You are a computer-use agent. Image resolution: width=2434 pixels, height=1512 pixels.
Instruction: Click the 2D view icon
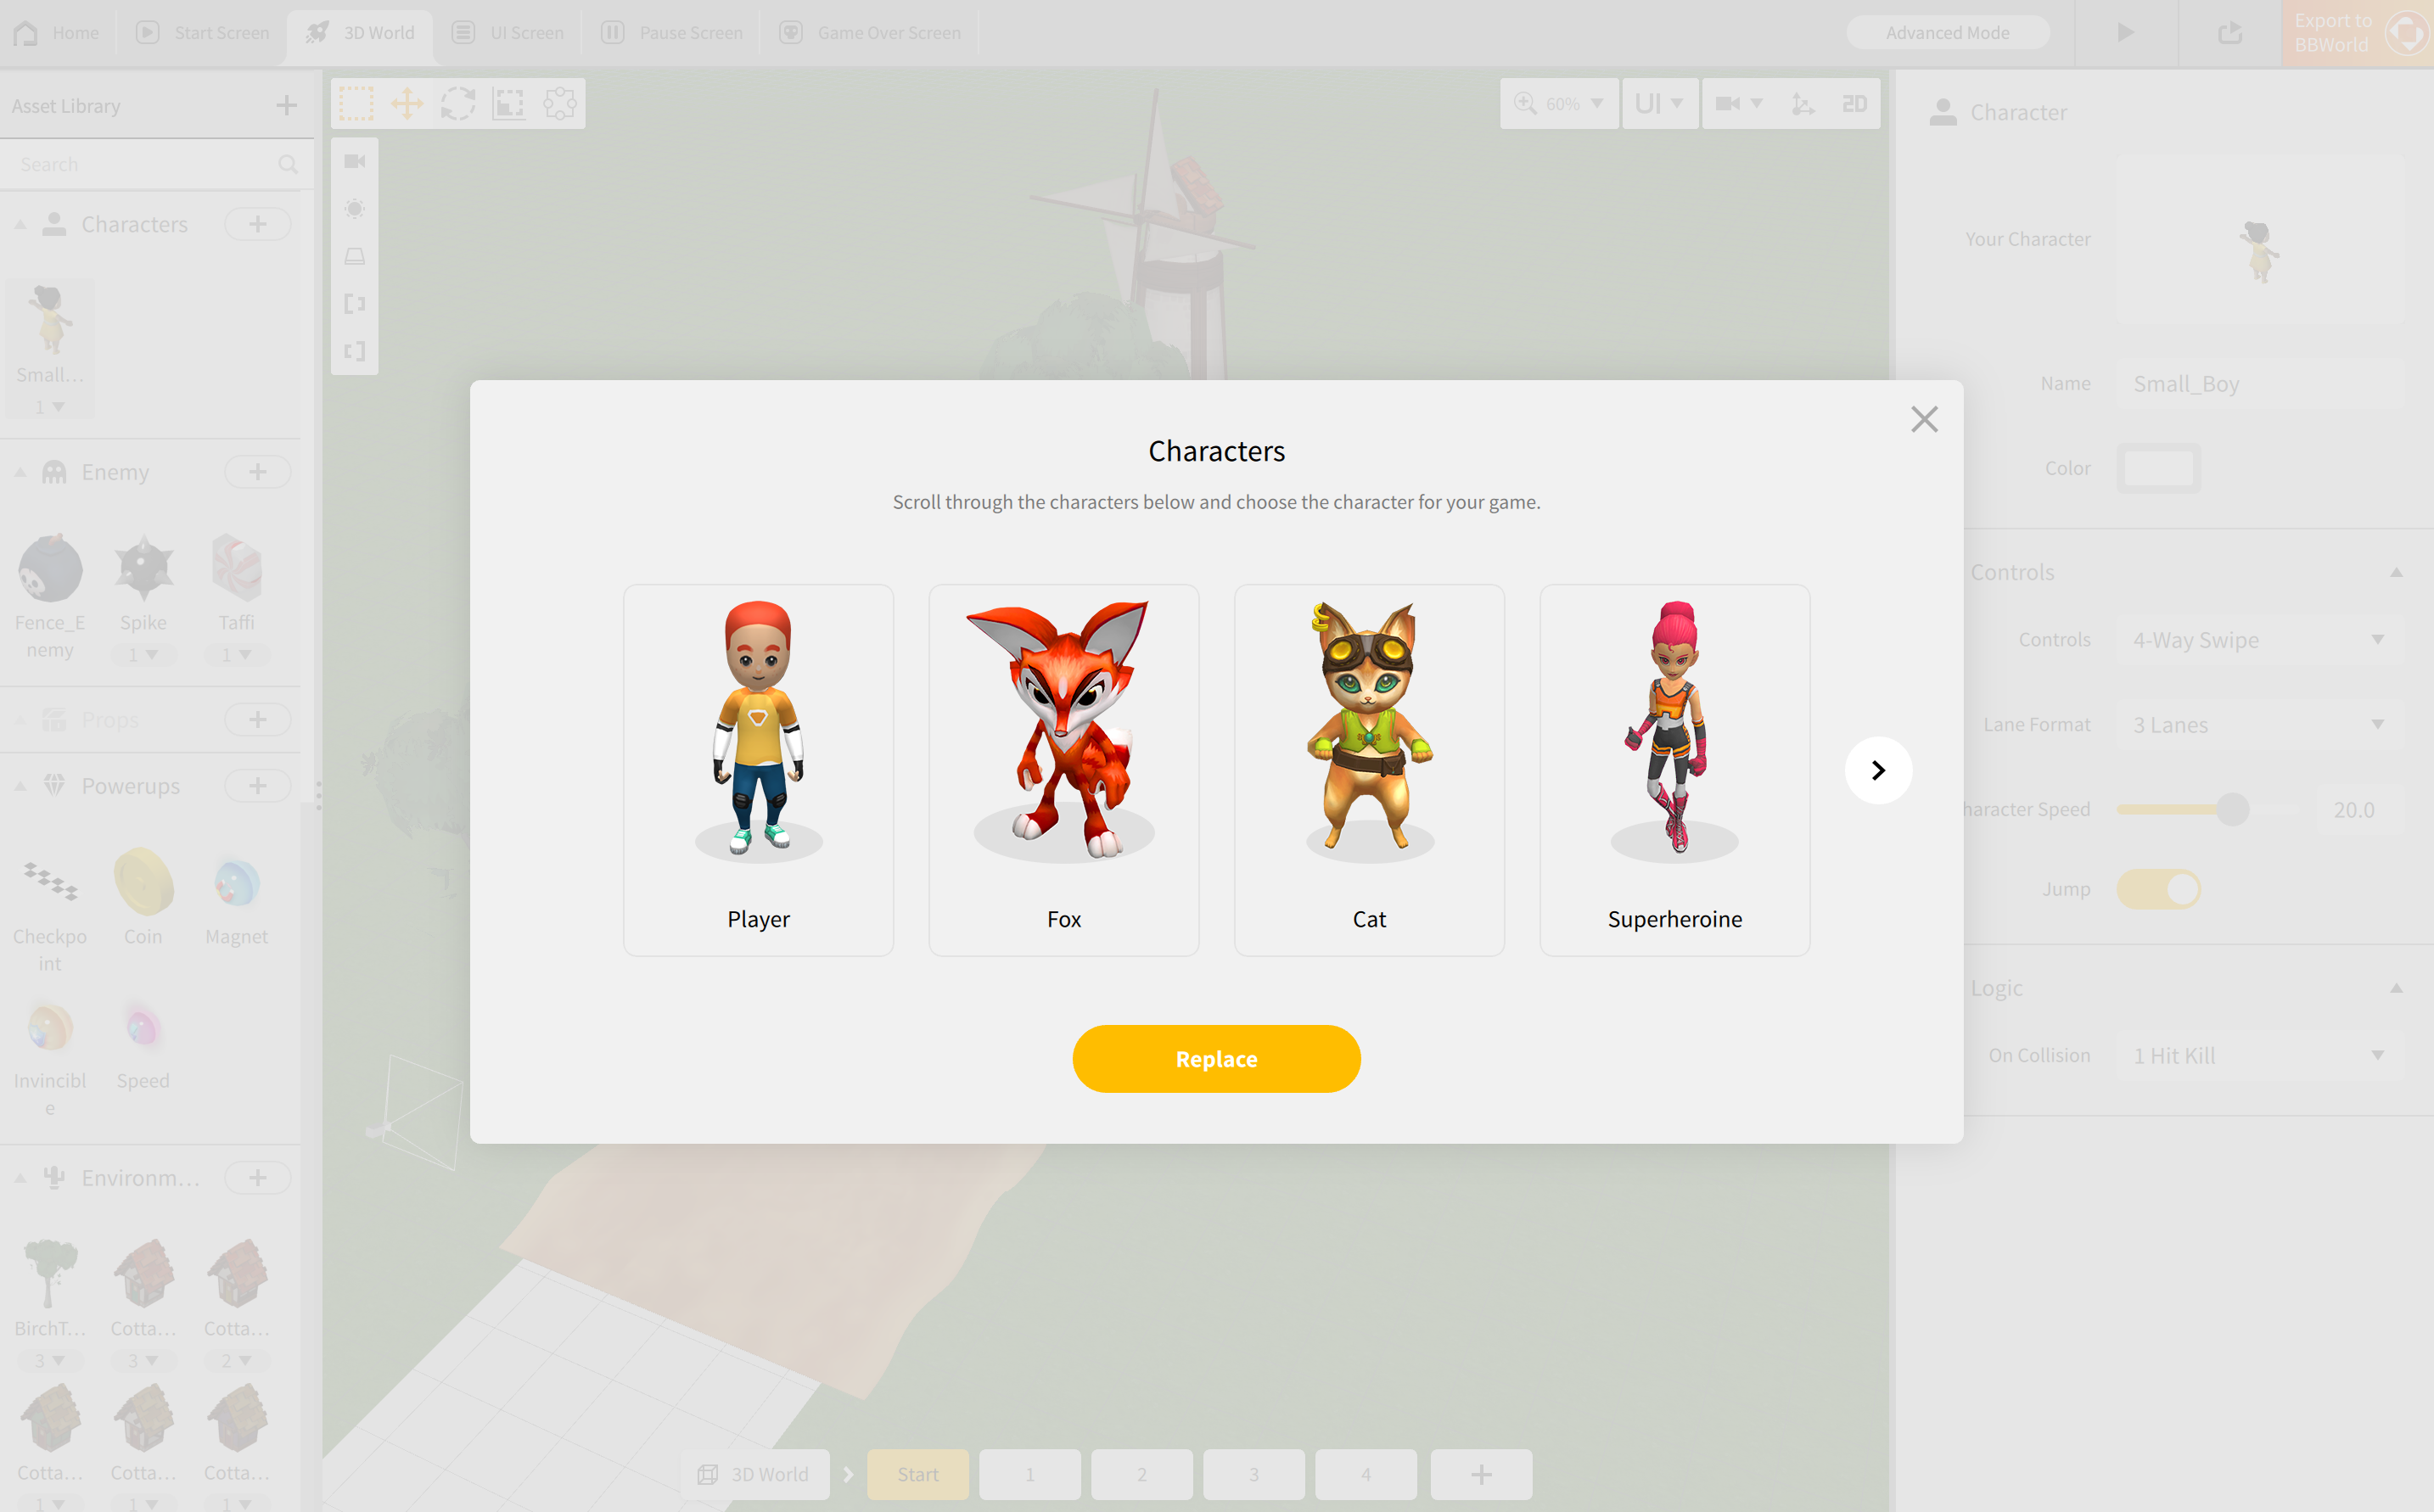pyautogui.click(x=1854, y=103)
